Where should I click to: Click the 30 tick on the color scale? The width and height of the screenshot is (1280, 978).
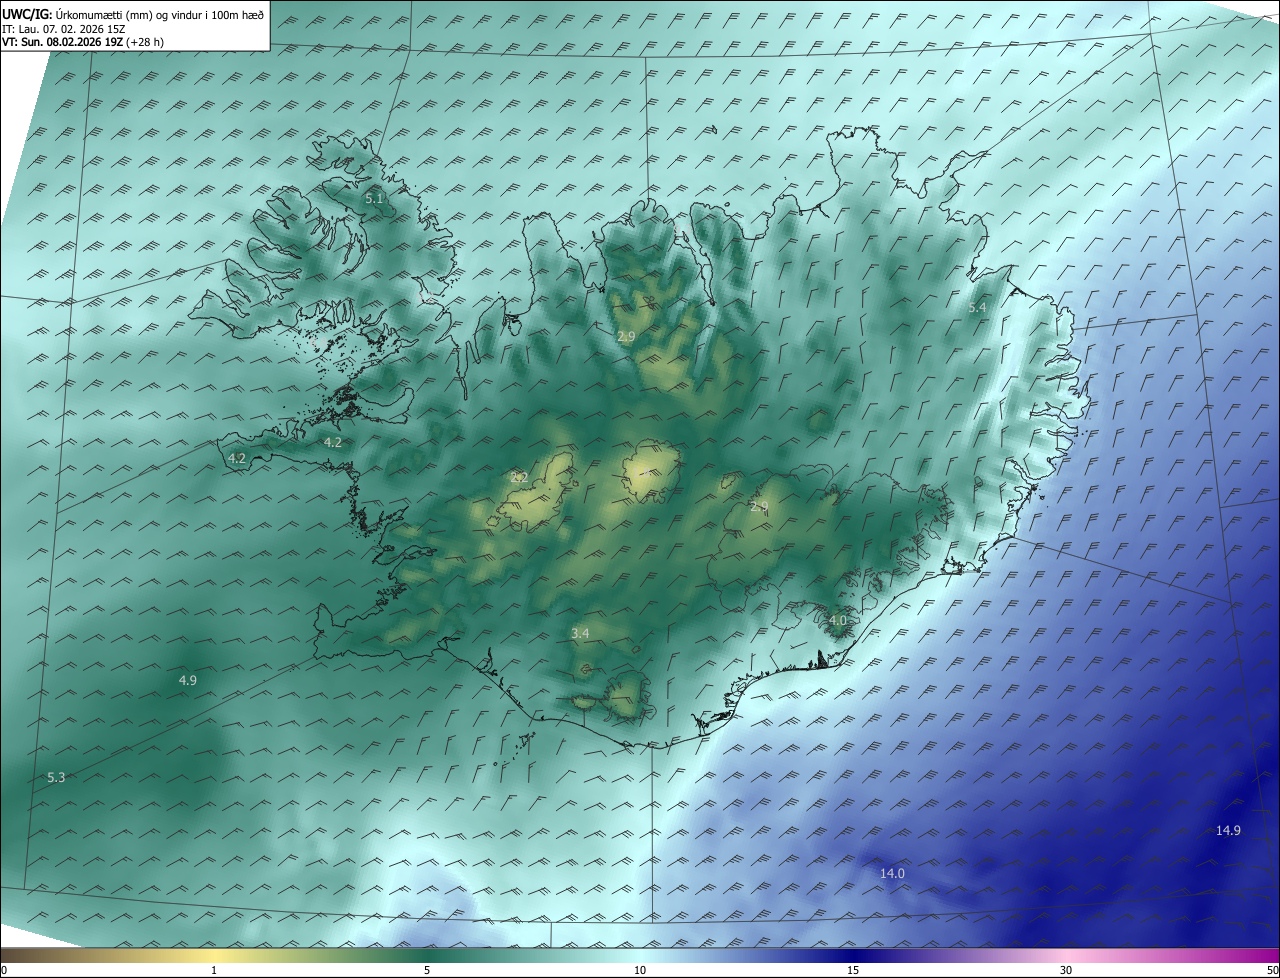point(1066,970)
